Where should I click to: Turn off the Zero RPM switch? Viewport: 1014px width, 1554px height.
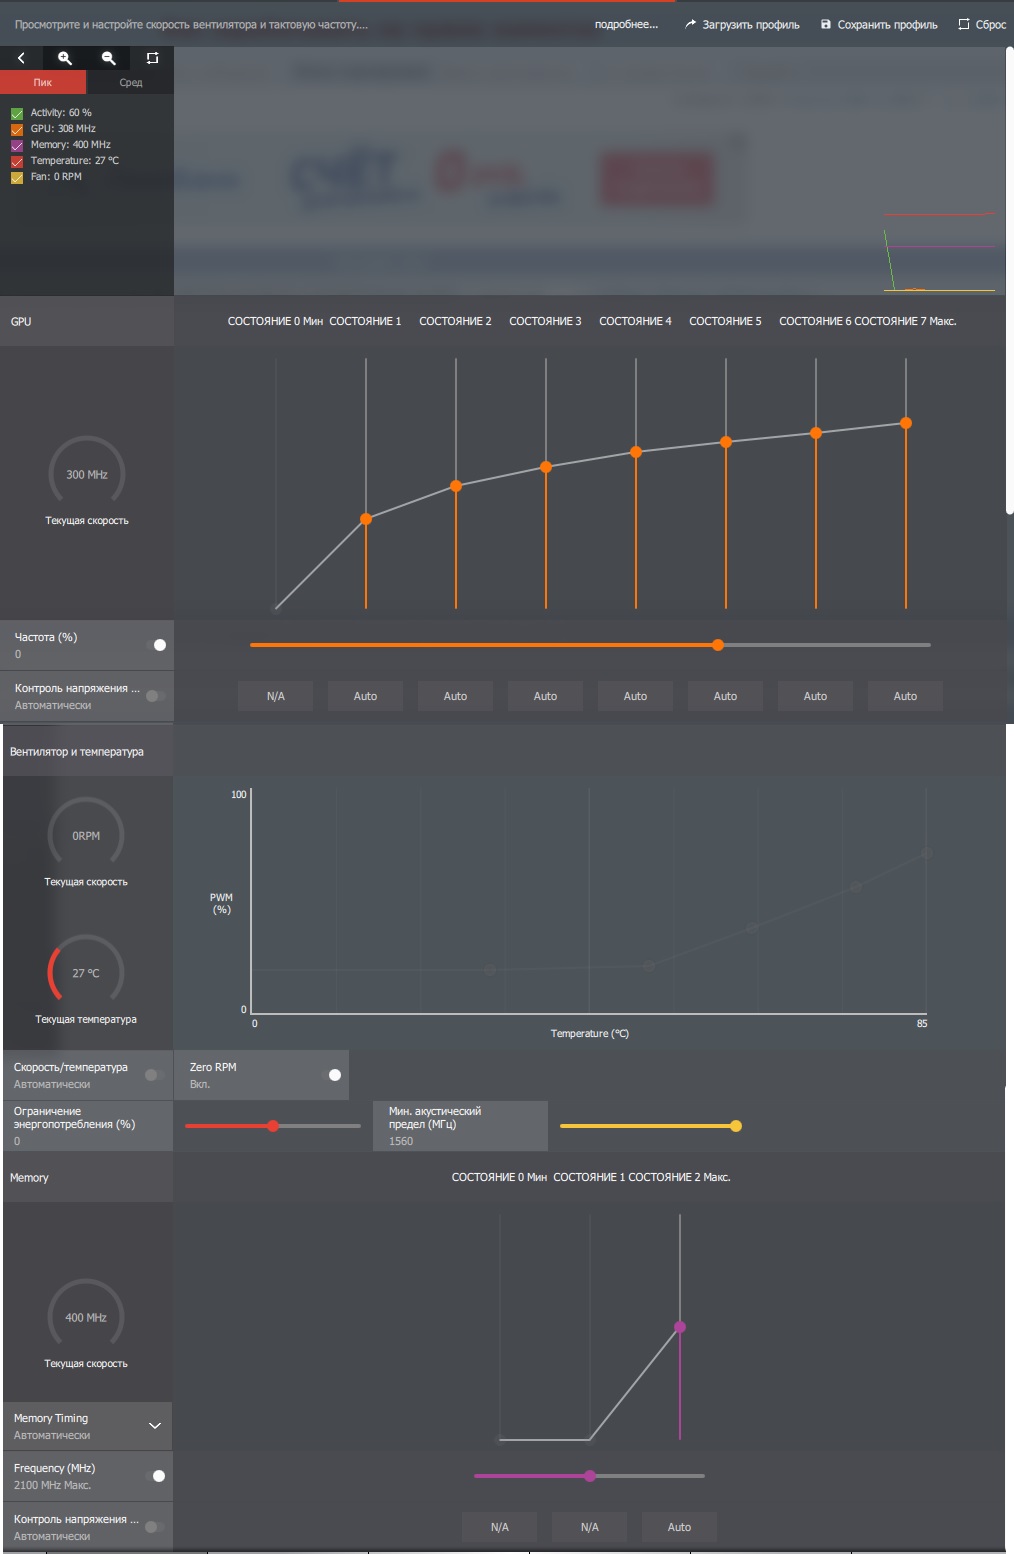332,1075
